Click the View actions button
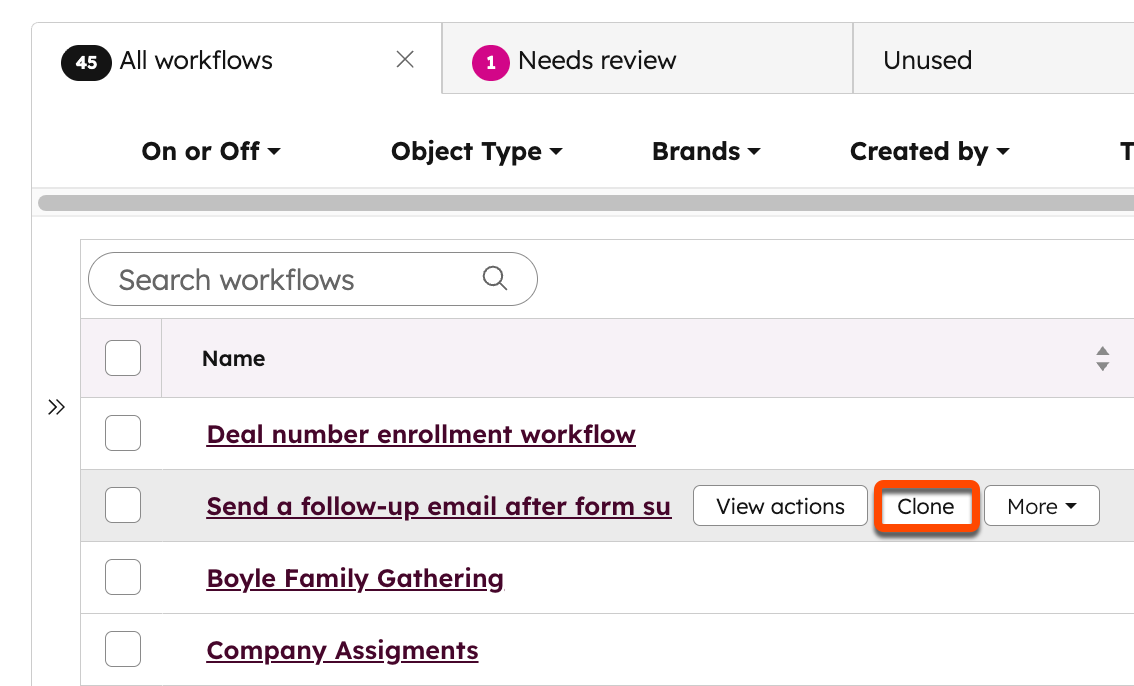 tap(780, 506)
